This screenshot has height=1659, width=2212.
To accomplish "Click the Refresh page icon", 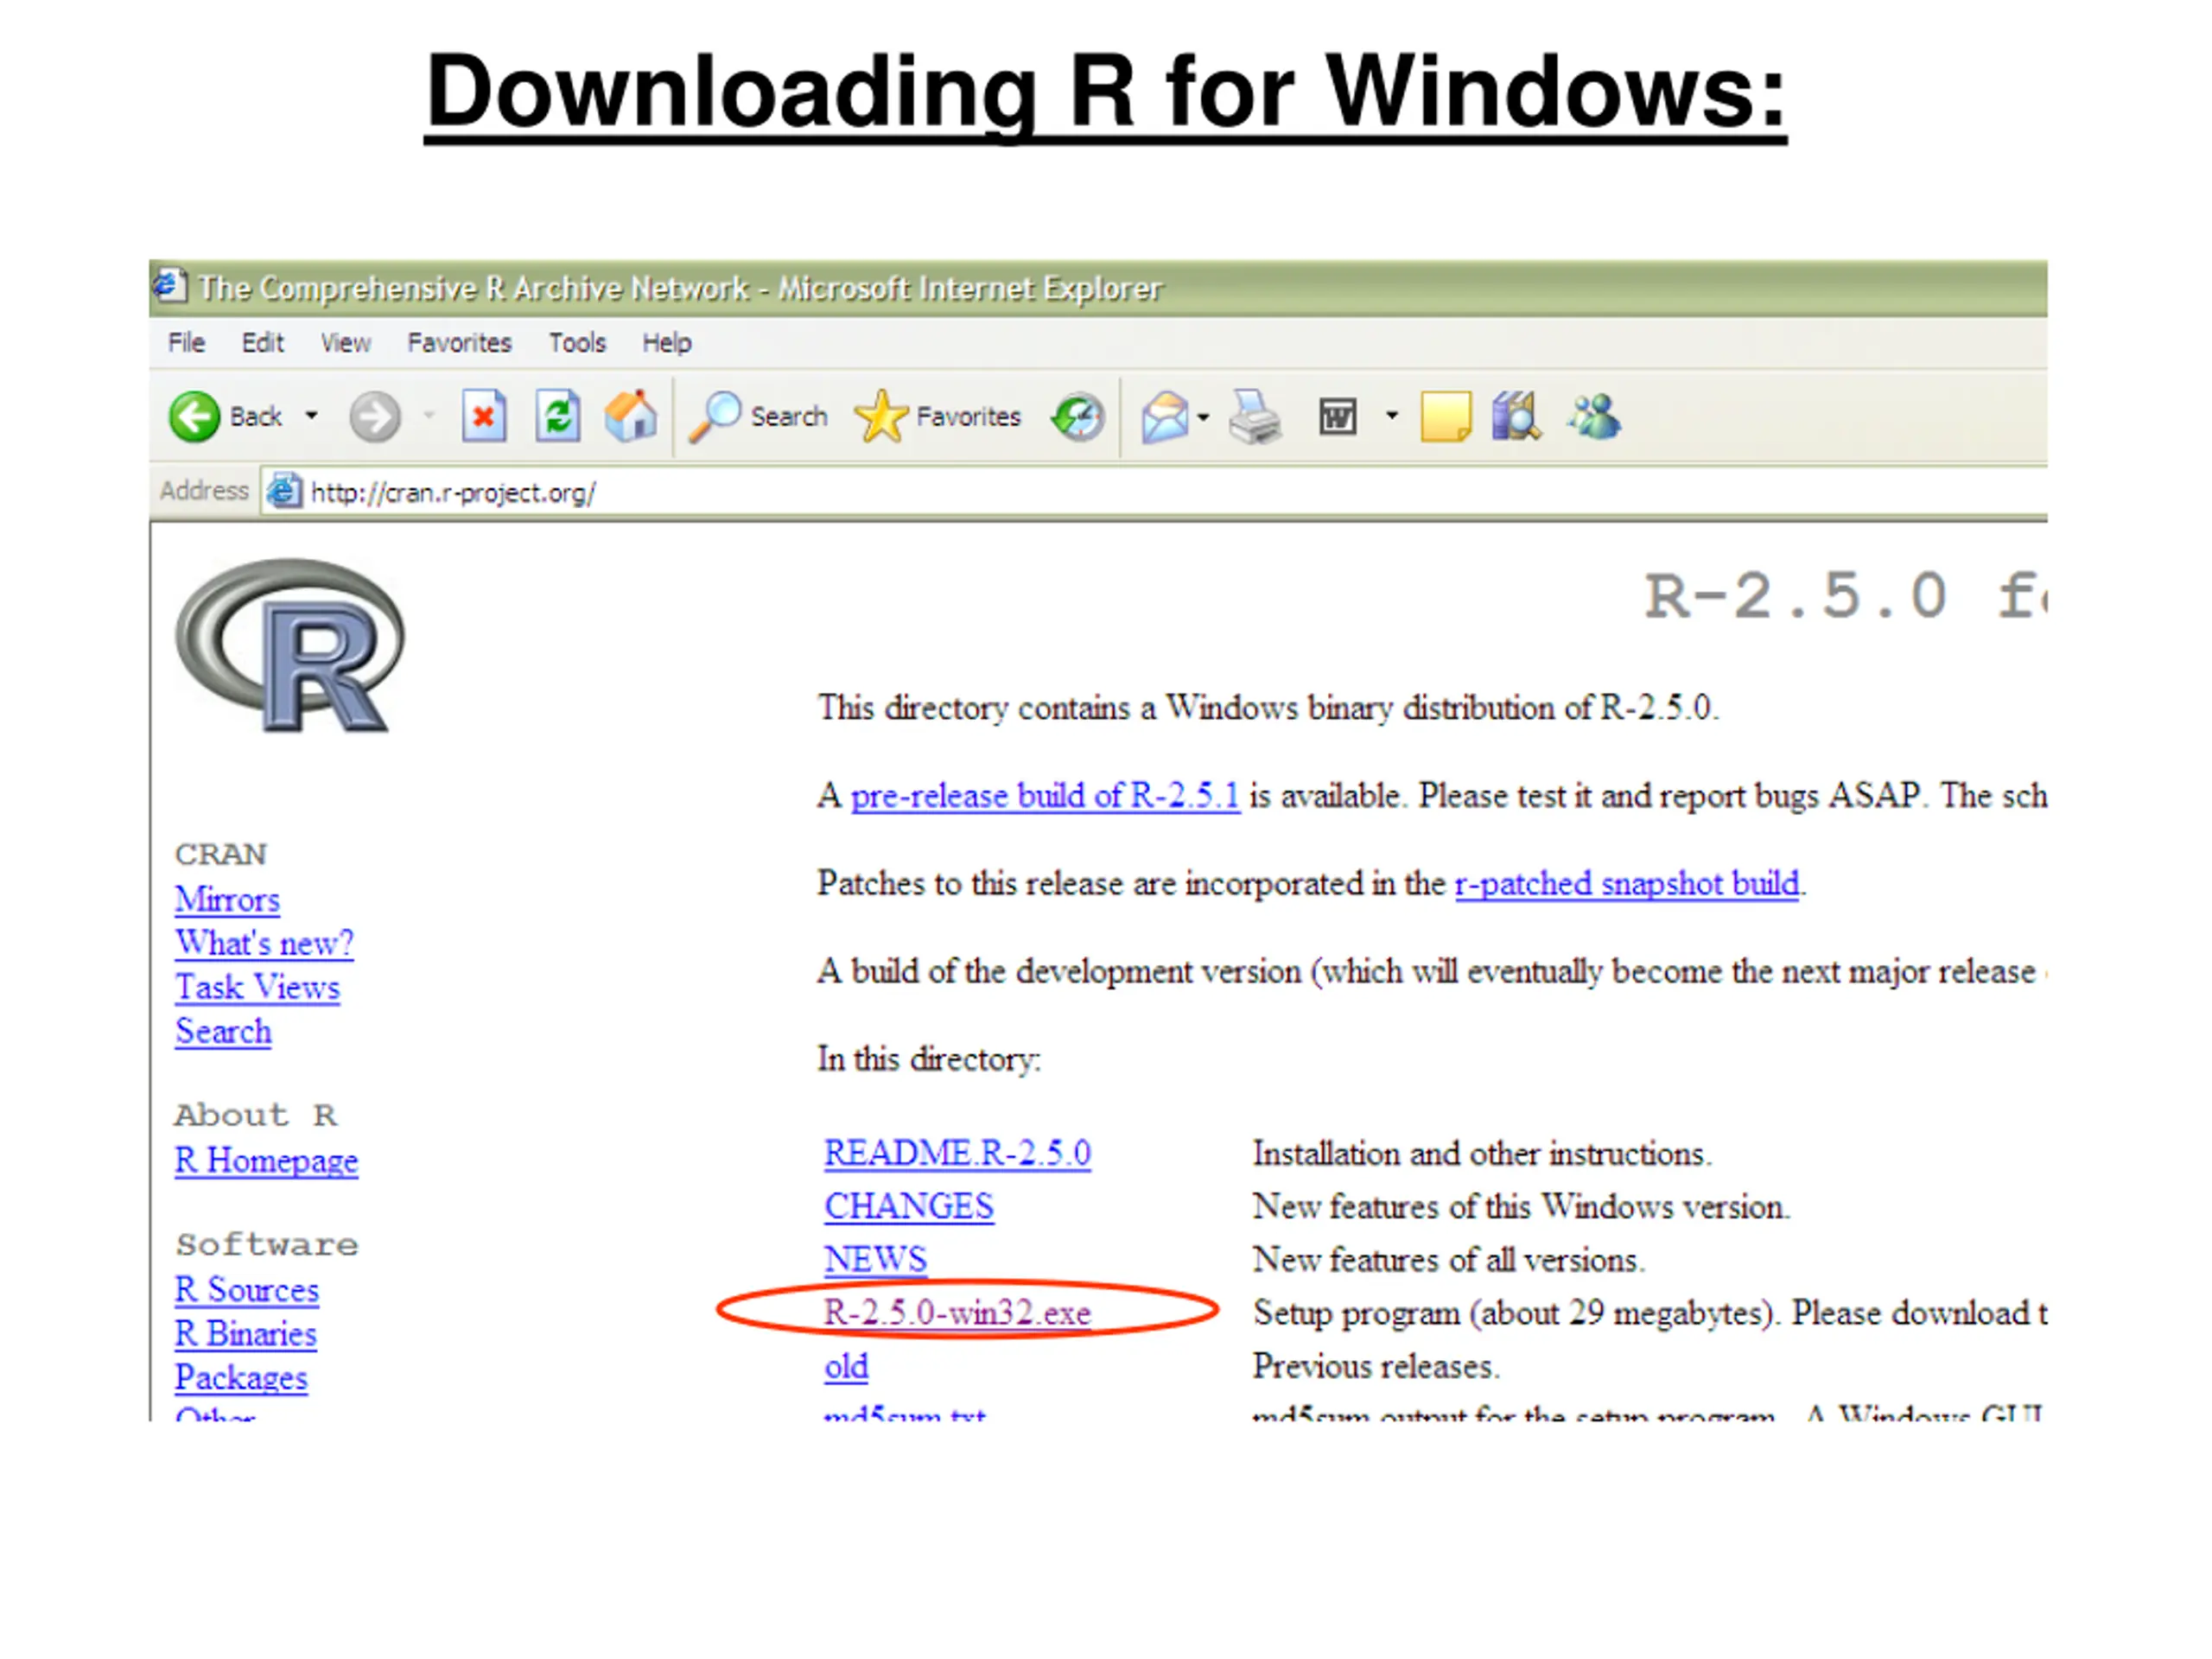I will click(558, 416).
